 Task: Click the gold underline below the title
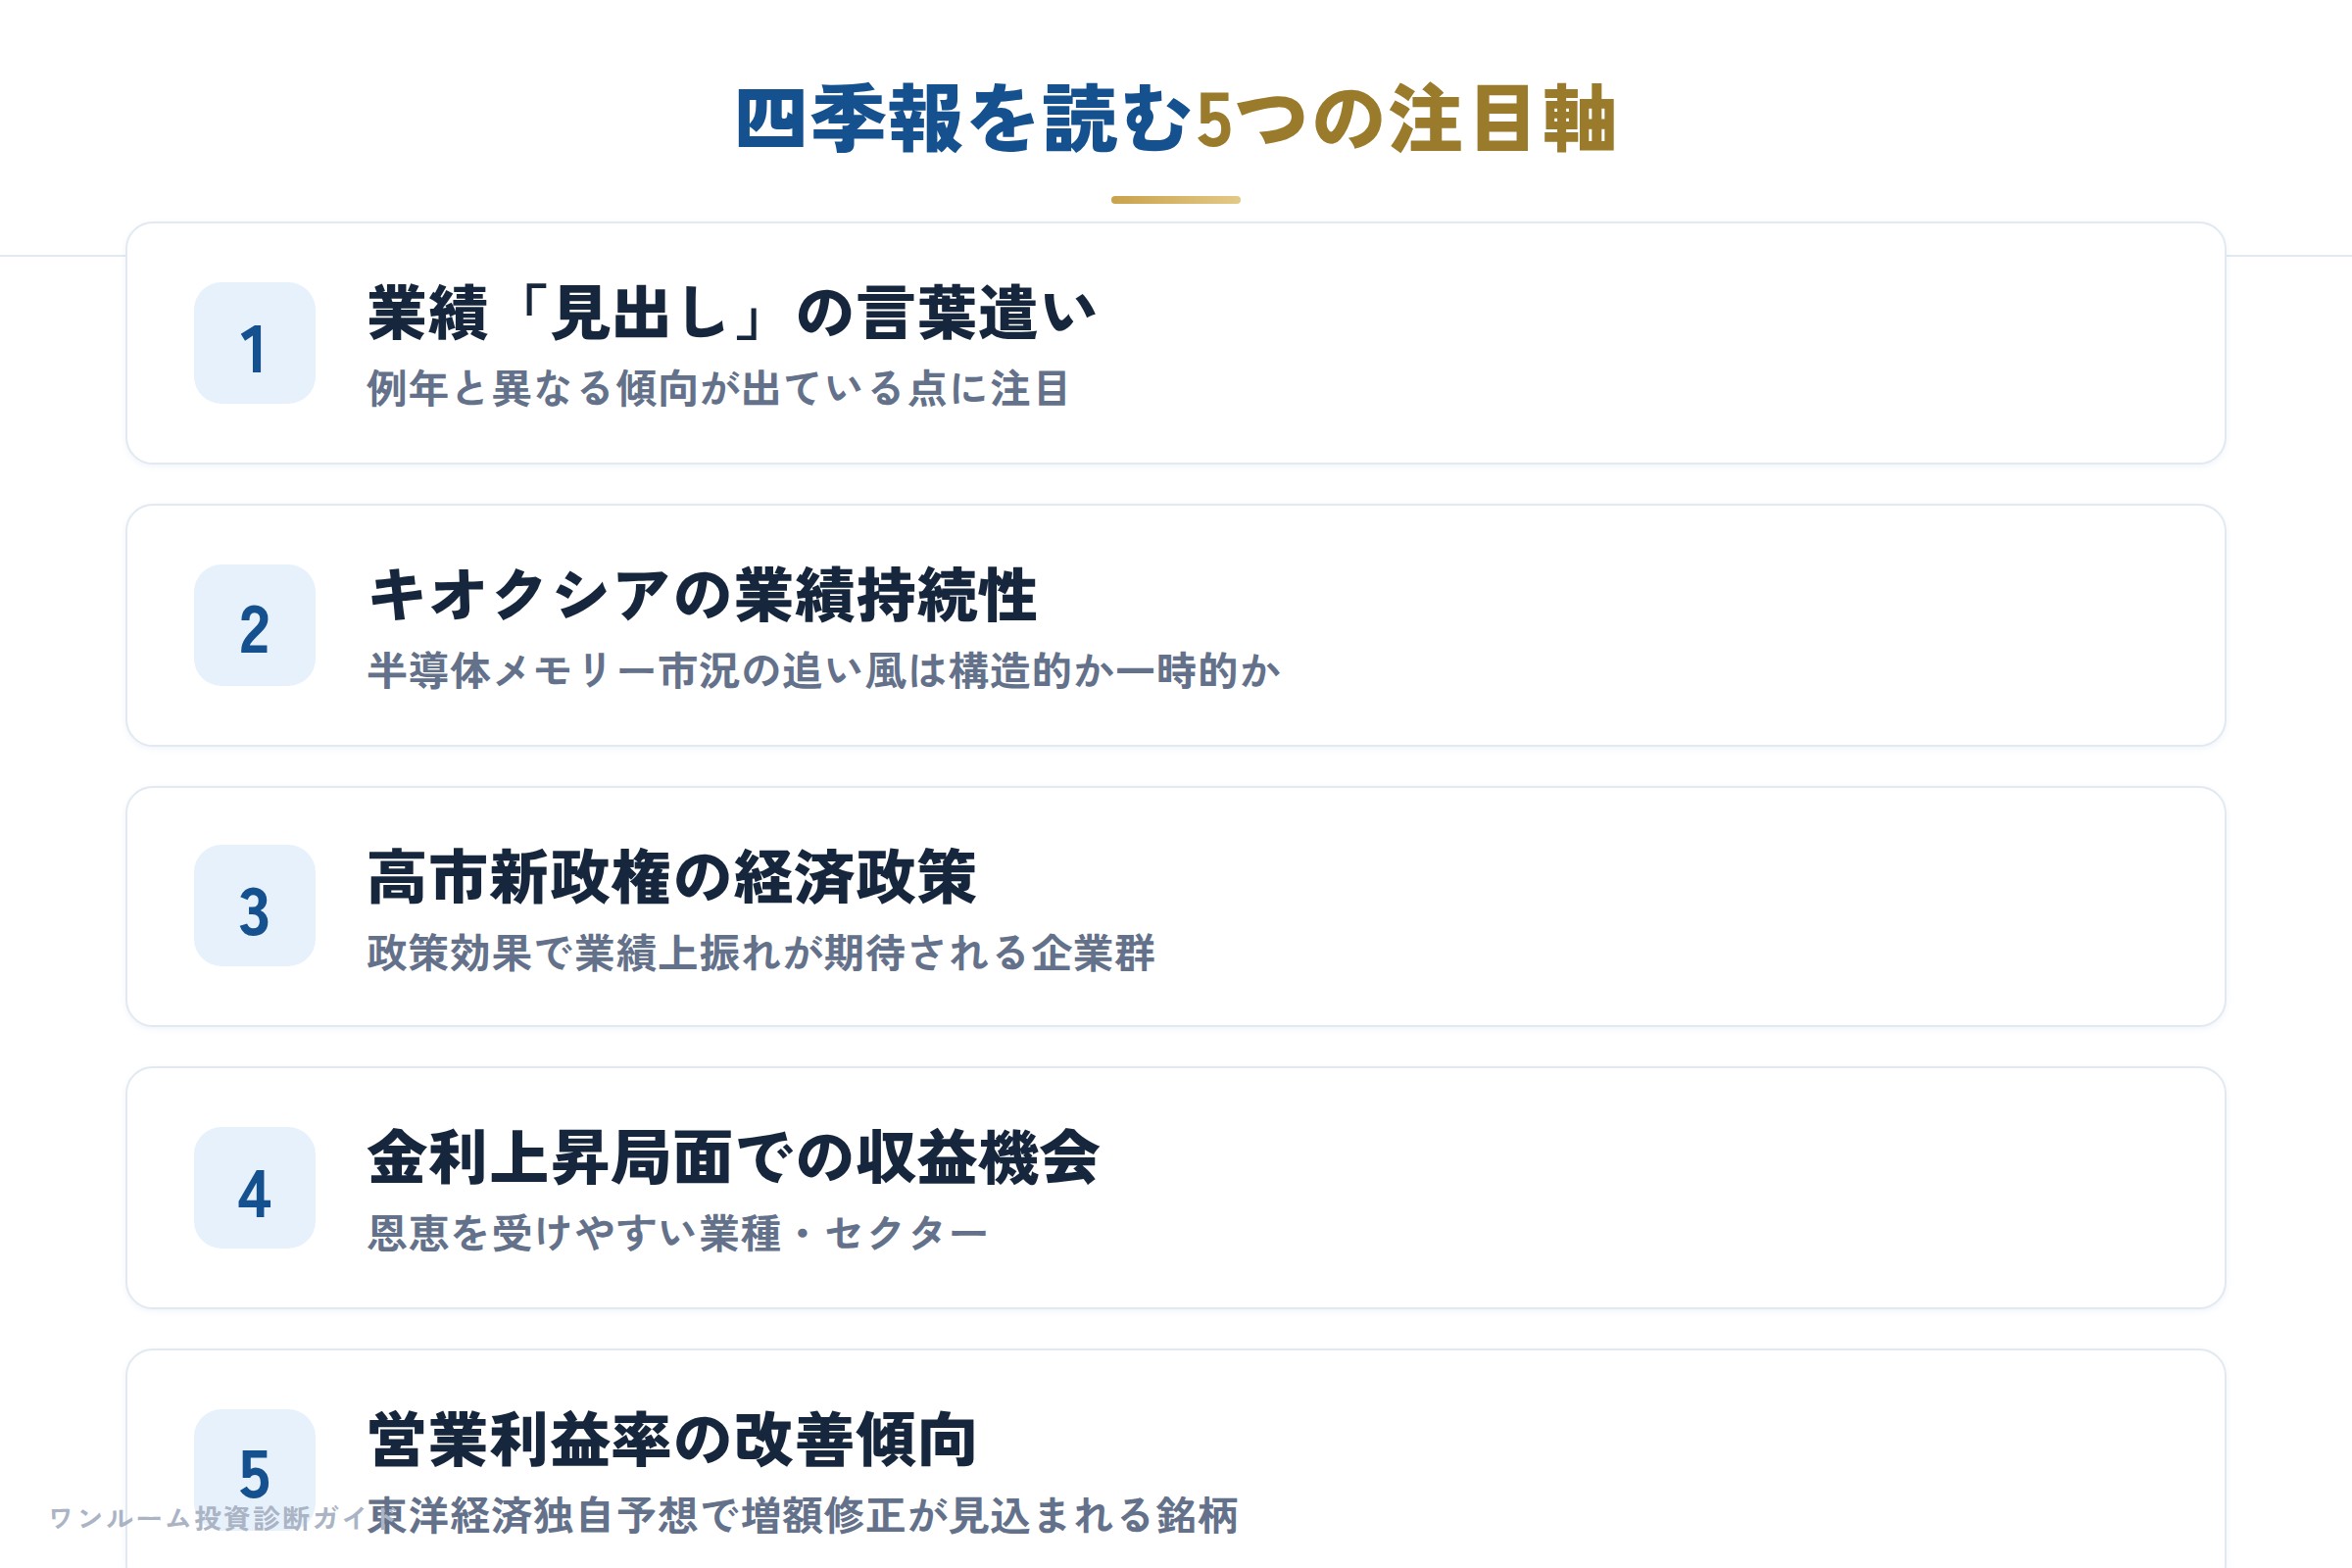1176,200
